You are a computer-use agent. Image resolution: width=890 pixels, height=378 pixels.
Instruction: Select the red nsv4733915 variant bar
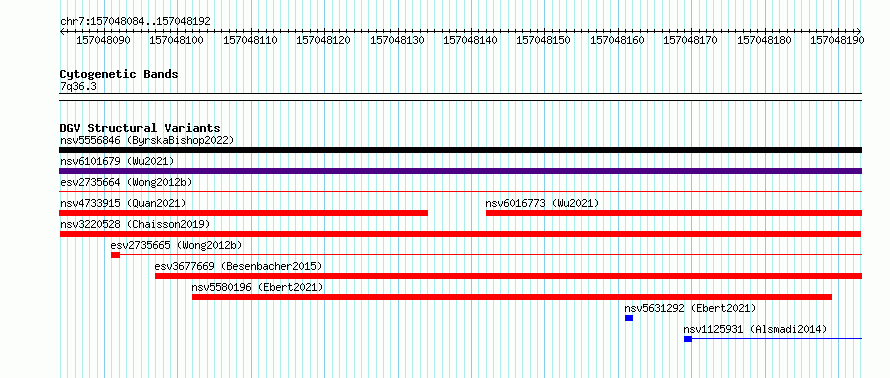(x=244, y=213)
